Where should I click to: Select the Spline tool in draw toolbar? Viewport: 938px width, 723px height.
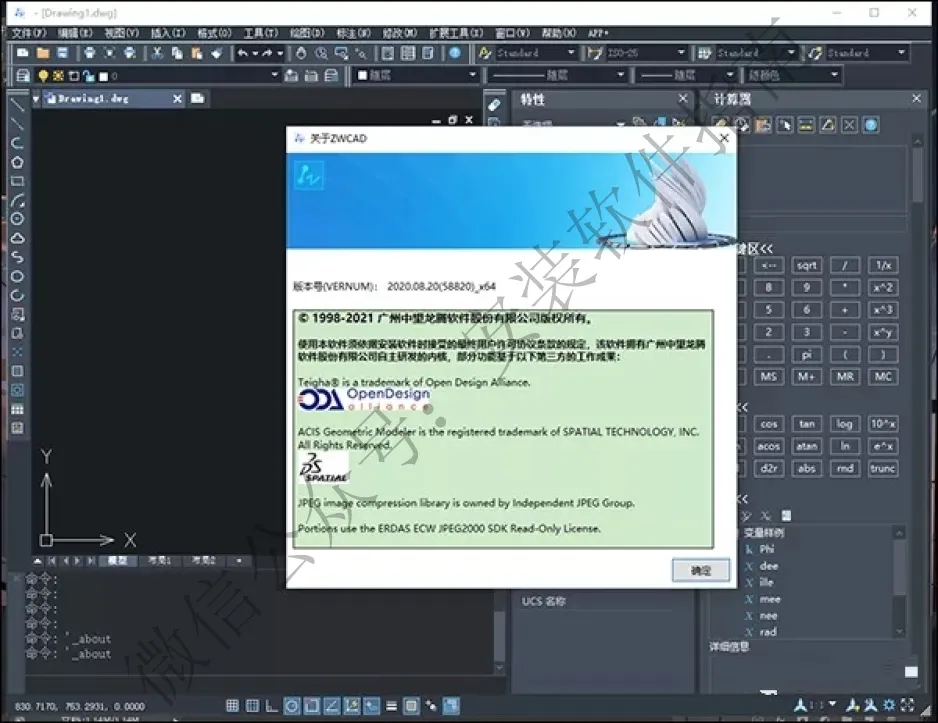click(x=17, y=257)
